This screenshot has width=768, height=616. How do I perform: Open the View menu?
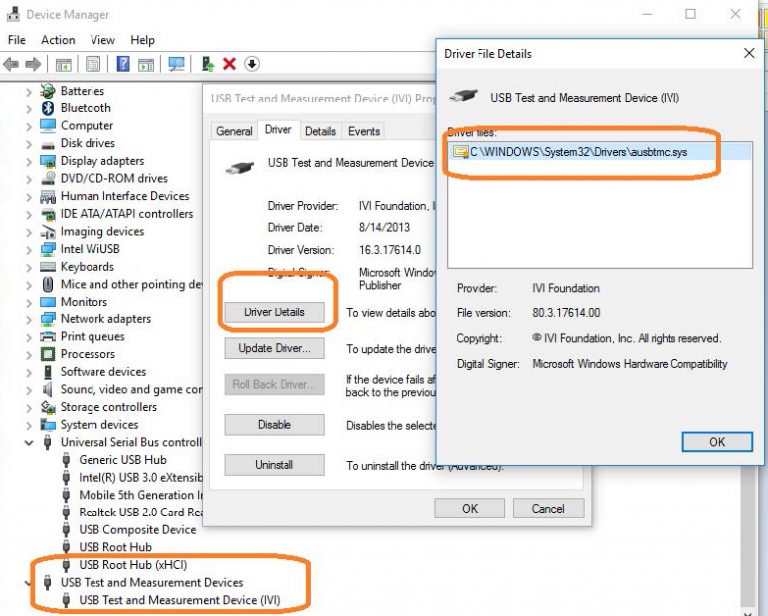pyautogui.click(x=103, y=40)
